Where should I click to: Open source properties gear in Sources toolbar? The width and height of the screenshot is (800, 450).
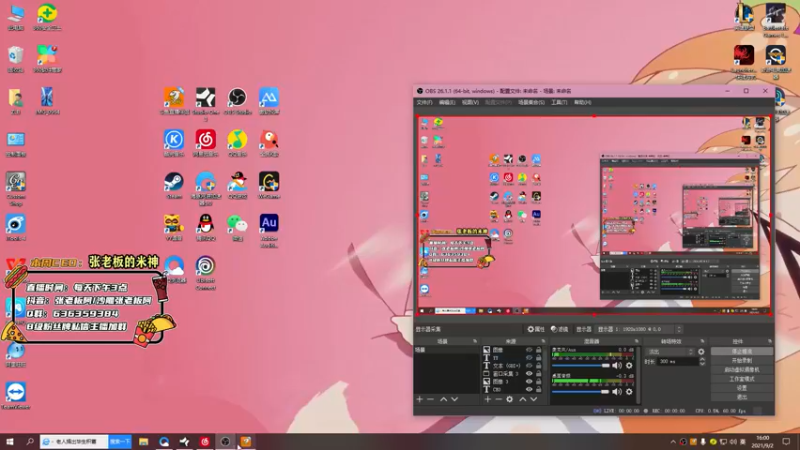click(509, 399)
